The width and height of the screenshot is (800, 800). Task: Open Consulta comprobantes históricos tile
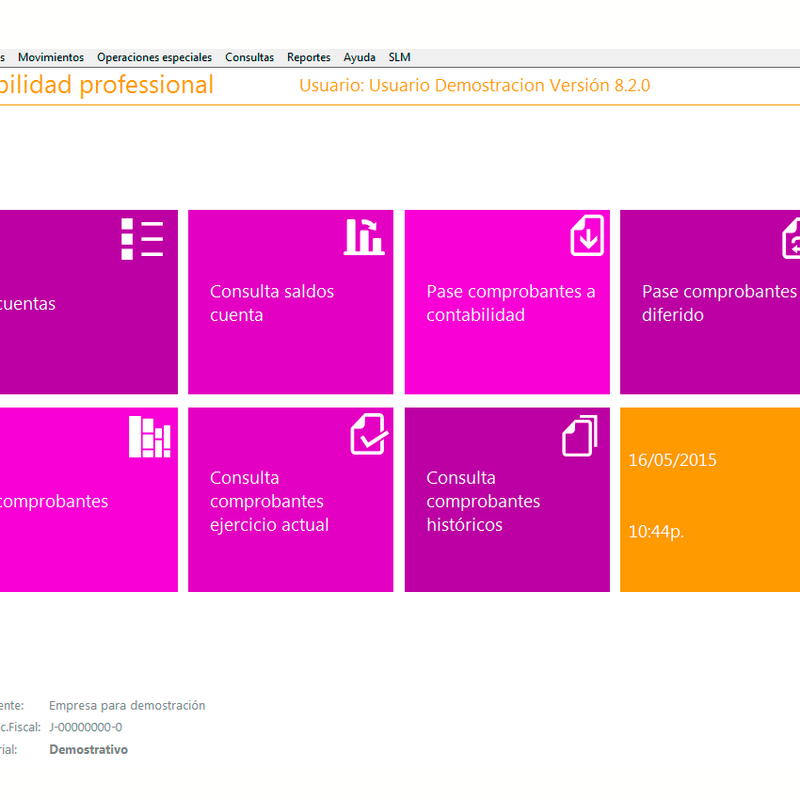point(507,500)
